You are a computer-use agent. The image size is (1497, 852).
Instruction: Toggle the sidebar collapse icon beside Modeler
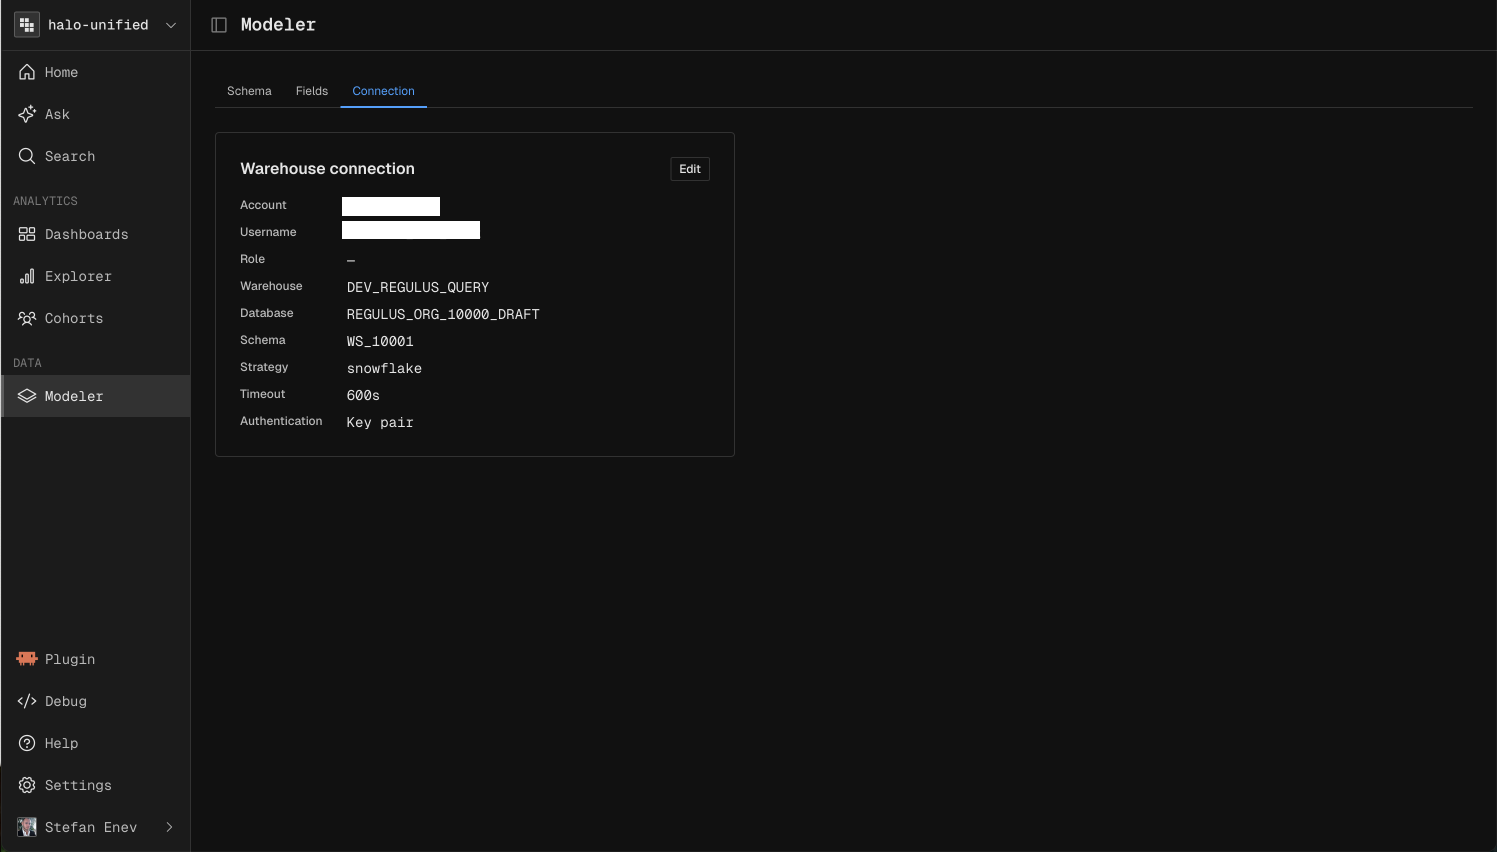click(x=219, y=25)
